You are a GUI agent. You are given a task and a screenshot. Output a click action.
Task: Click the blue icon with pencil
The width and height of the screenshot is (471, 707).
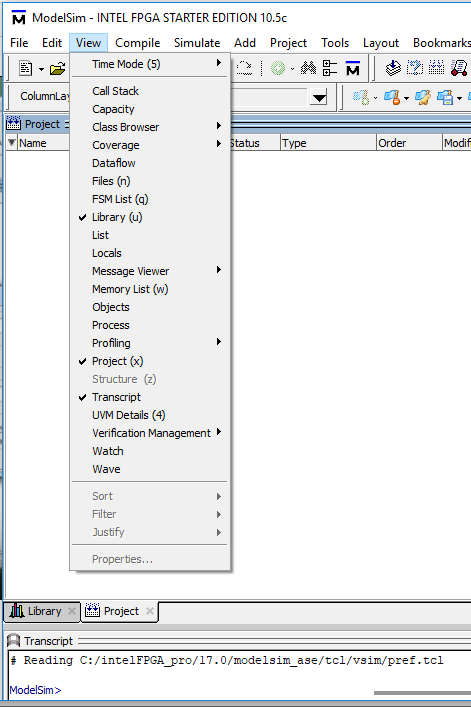coord(422,97)
